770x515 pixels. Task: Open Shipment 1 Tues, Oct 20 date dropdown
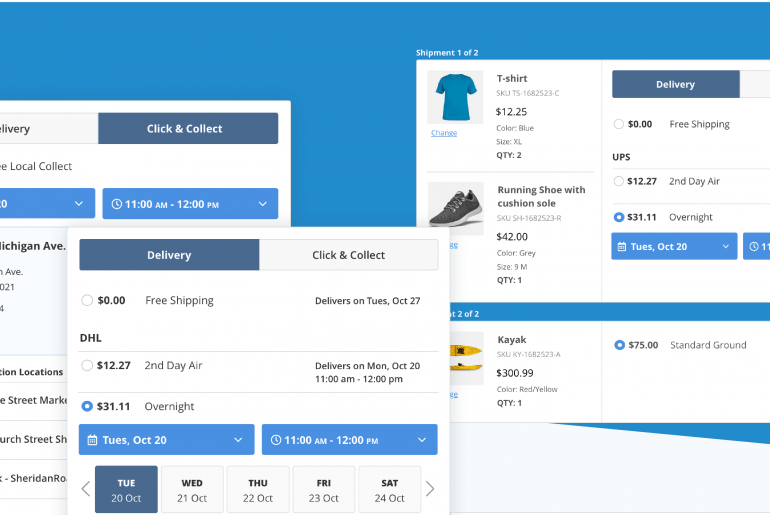pyautogui.click(x=674, y=246)
